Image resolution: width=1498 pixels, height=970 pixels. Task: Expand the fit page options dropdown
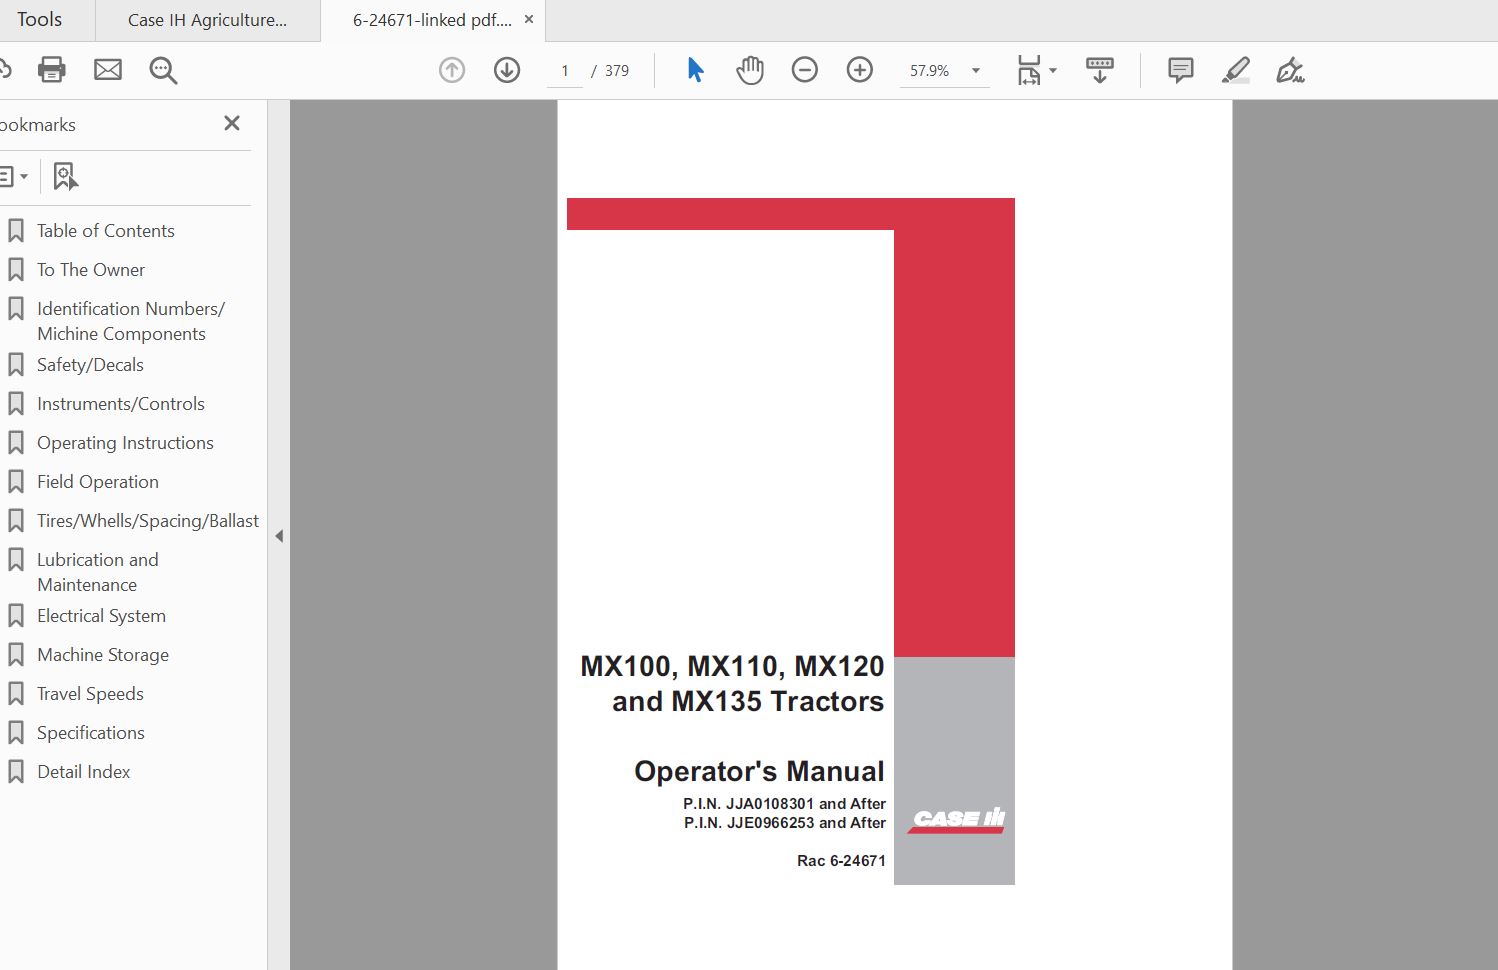point(1052,71)
